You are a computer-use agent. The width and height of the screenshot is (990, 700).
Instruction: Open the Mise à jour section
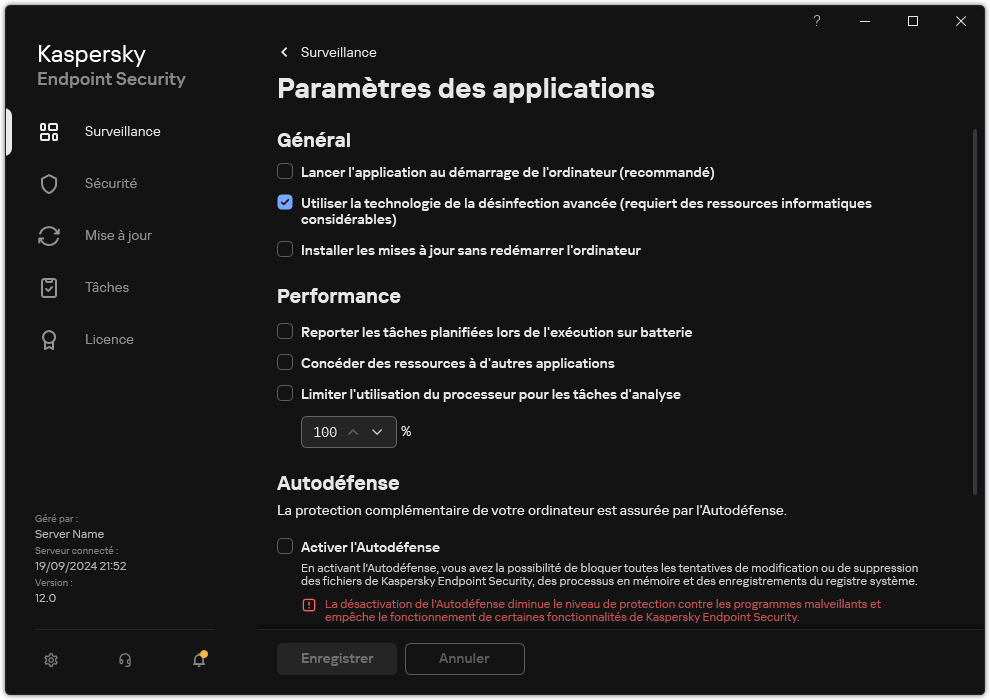[118, 235]
